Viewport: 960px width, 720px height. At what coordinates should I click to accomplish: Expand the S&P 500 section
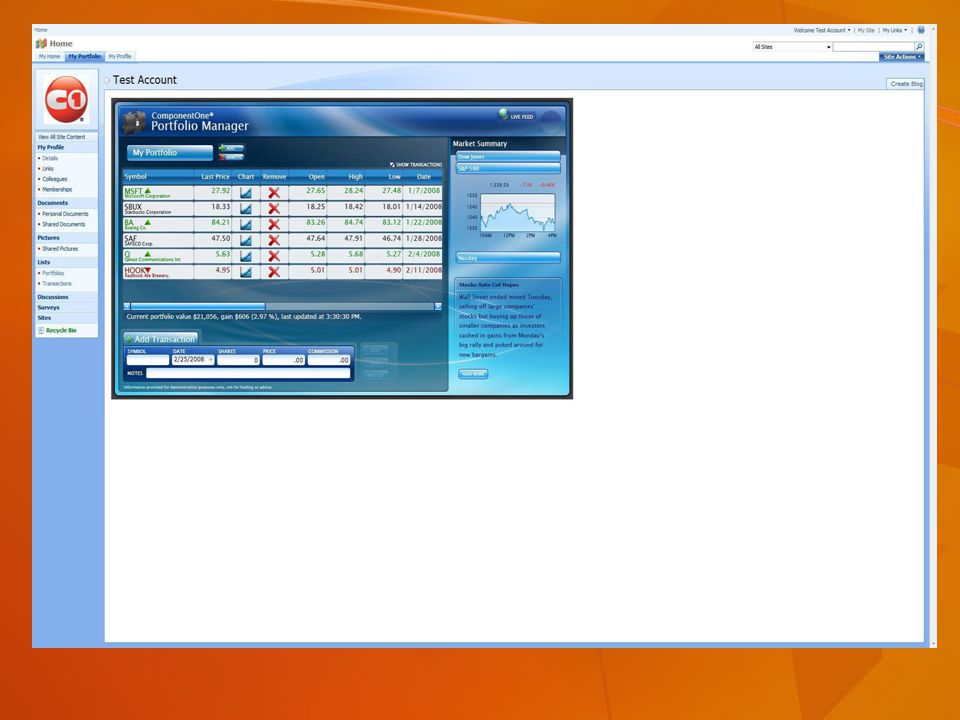pos(508,168)
